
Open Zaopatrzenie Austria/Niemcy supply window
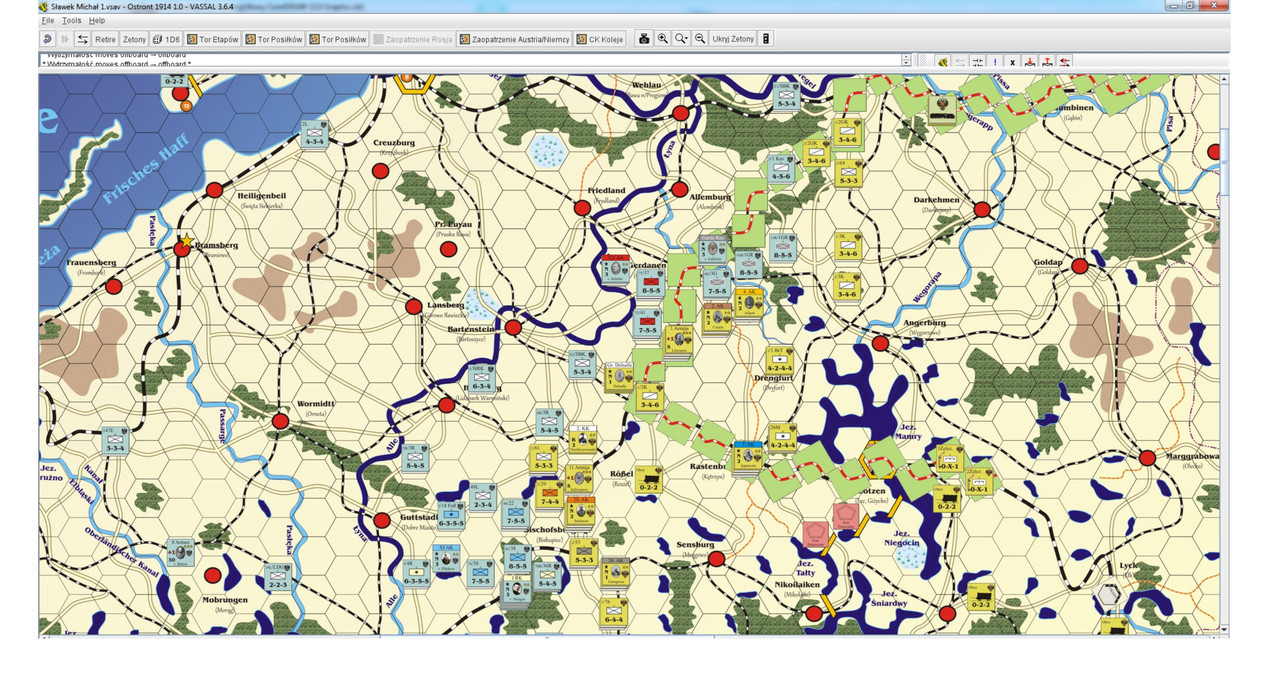point(515,39)
